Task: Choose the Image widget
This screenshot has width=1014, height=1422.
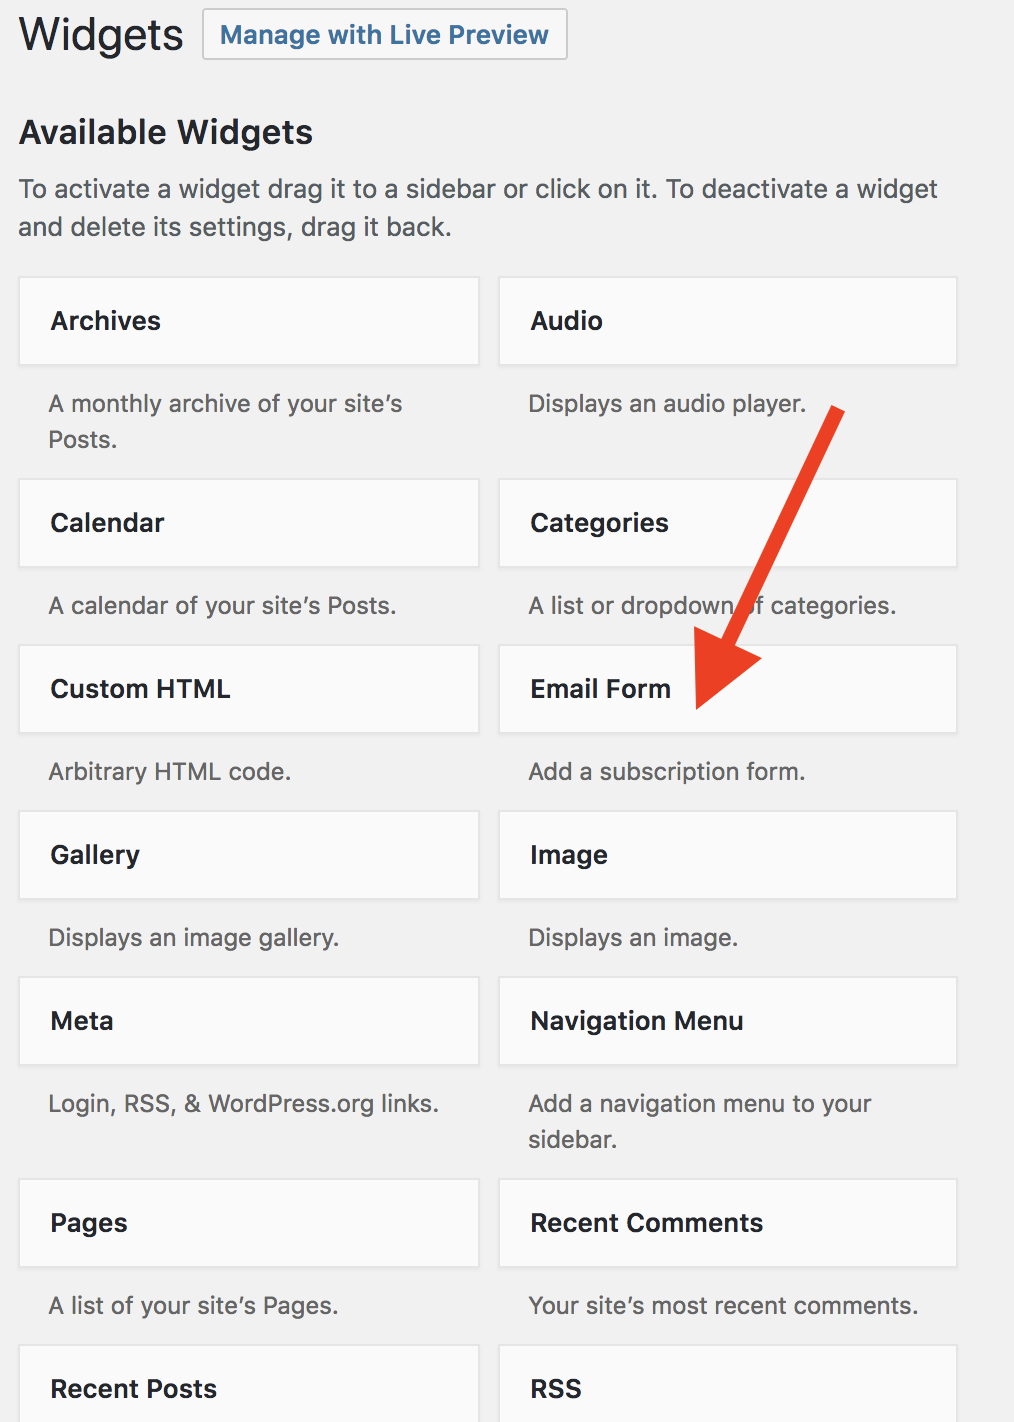Action: [x=727, y=854]
